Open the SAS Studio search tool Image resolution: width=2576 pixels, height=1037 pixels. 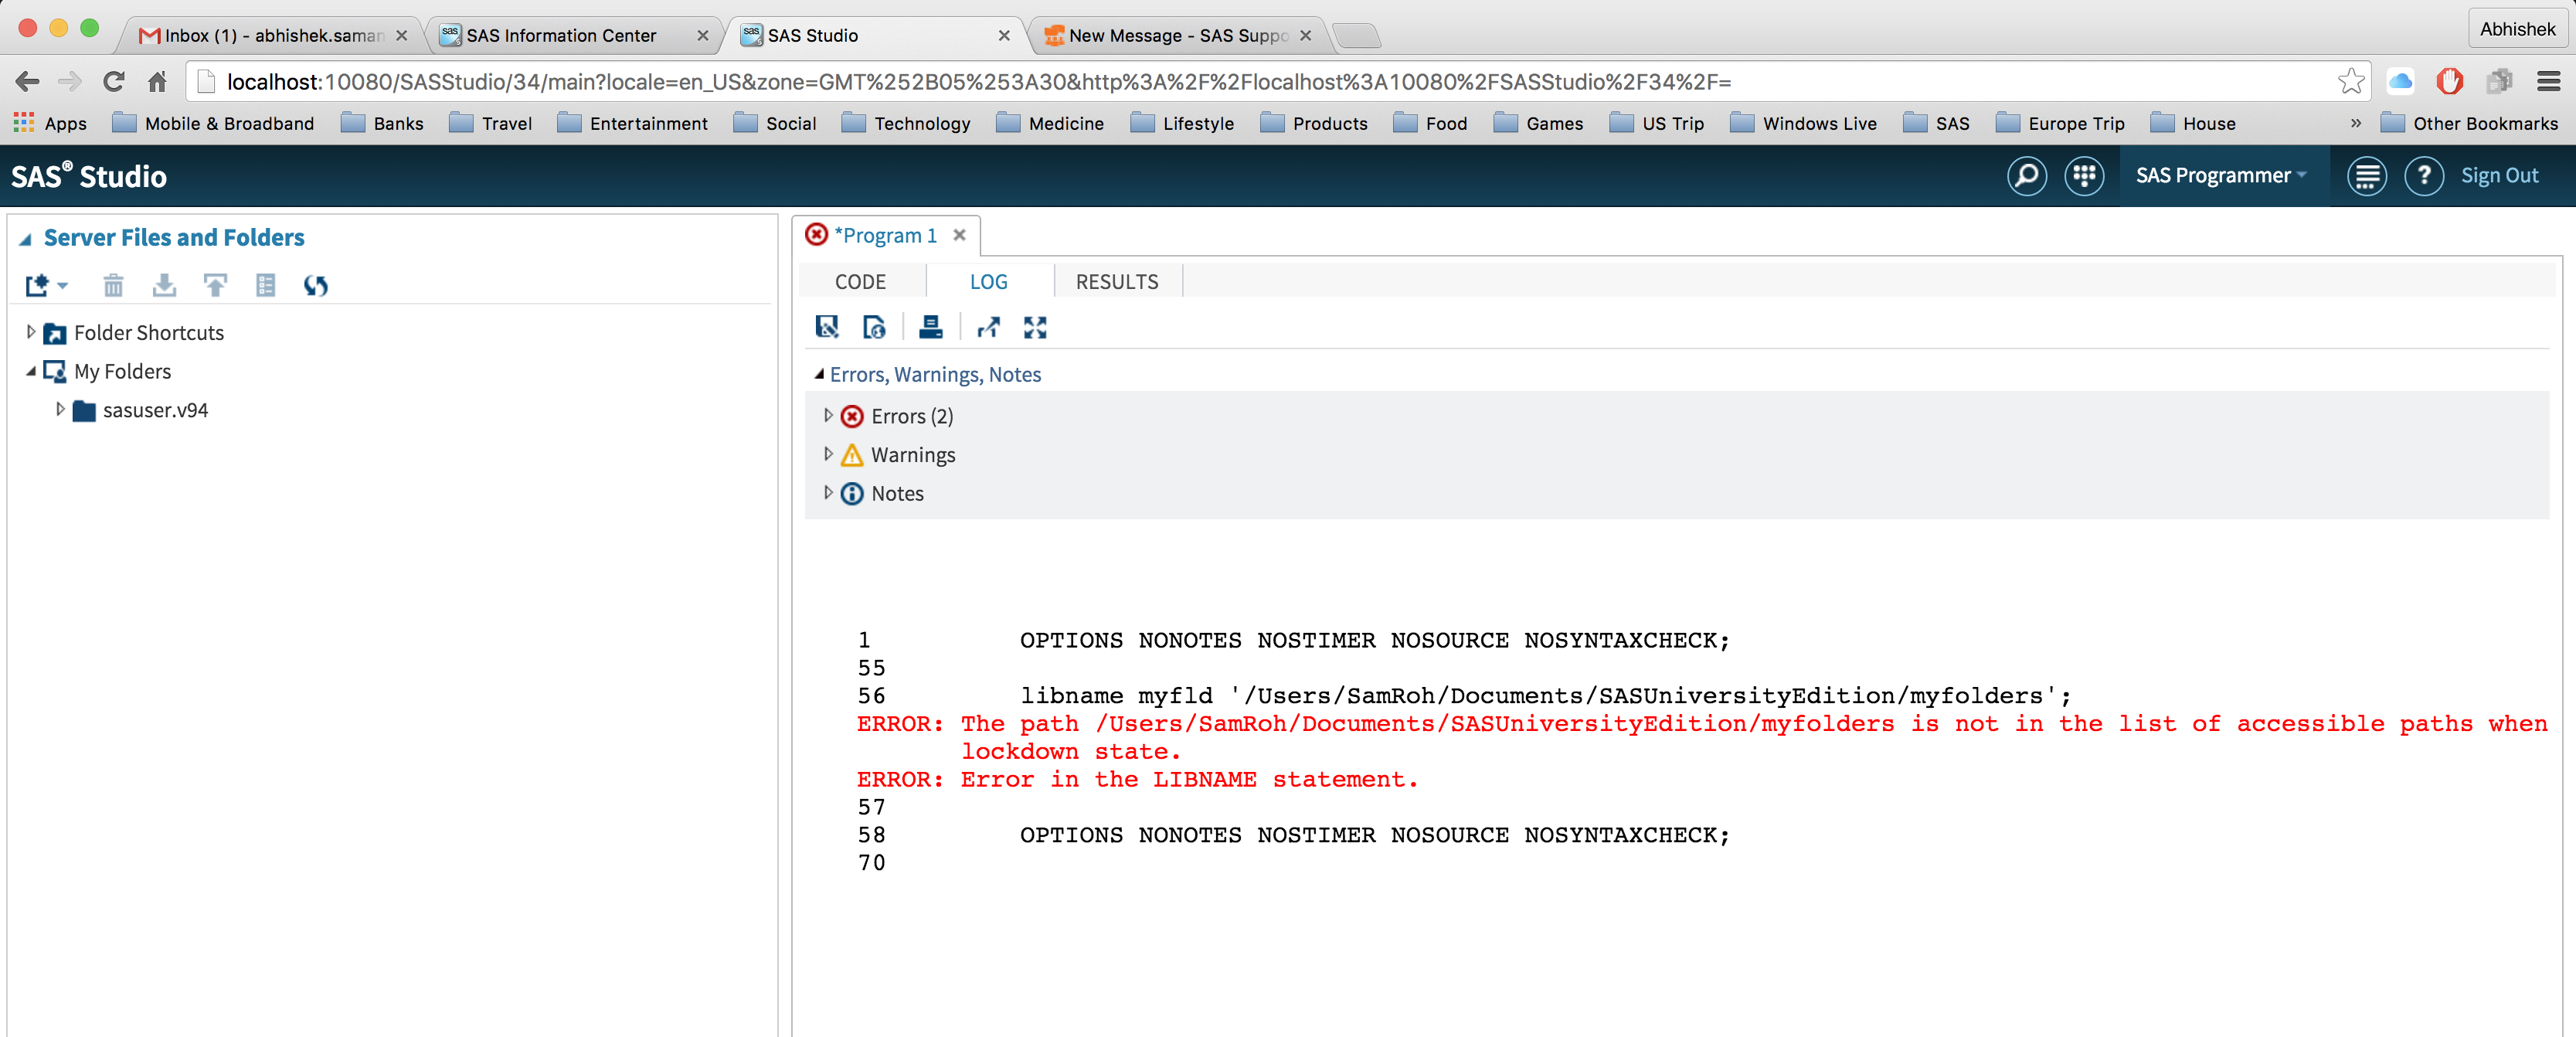tap(2026, 176)
